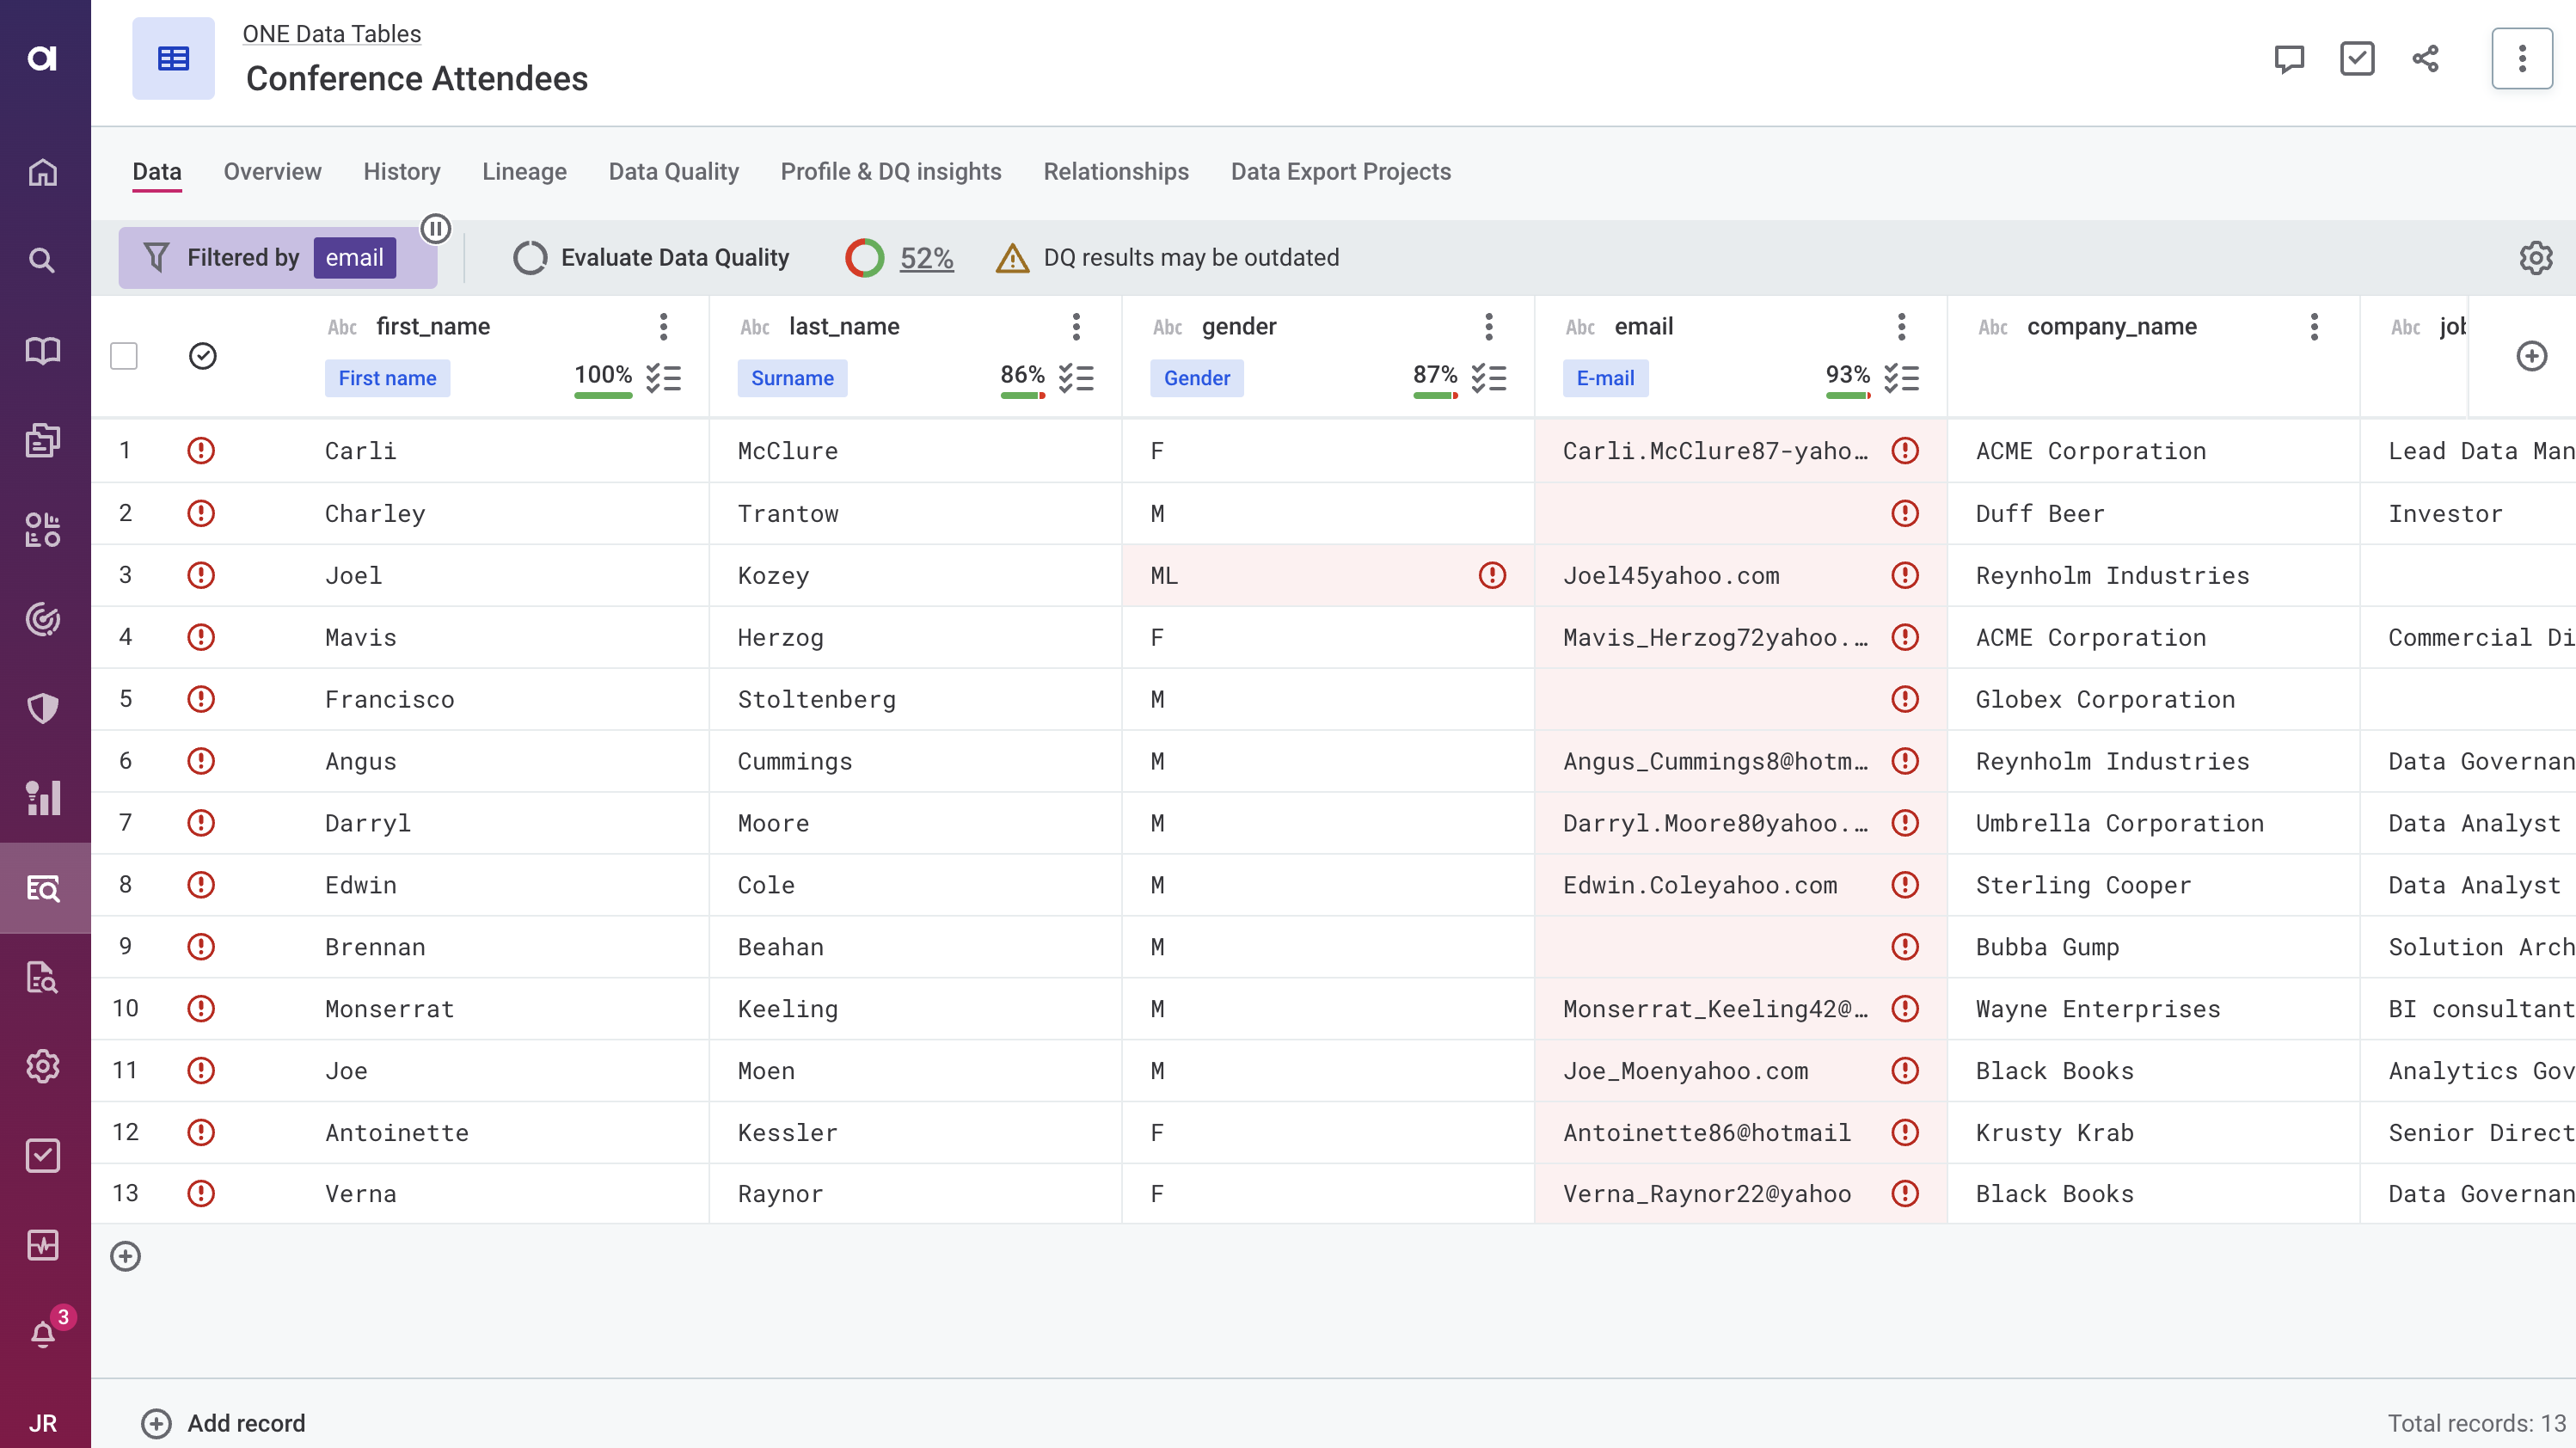Open the comments icon in header
Viewport: 2576px width, 1448px height.
point(2288,58)
